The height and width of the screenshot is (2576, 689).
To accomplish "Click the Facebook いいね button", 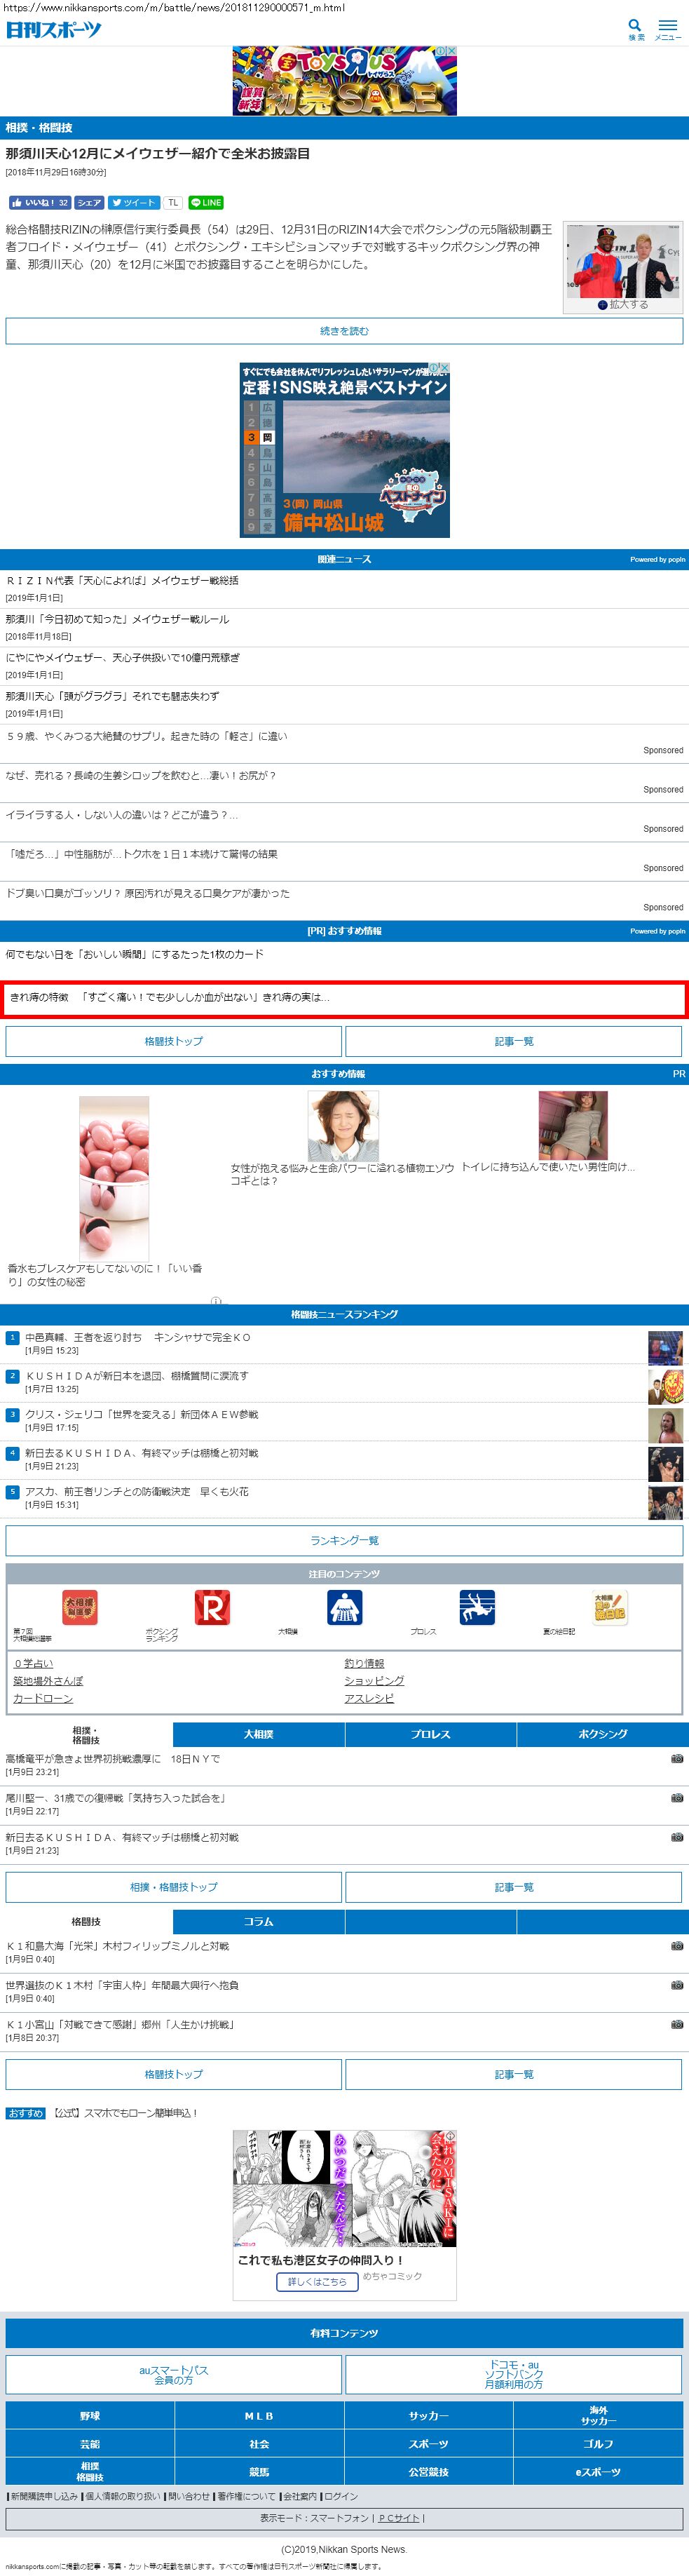I will tap(40, 202).
